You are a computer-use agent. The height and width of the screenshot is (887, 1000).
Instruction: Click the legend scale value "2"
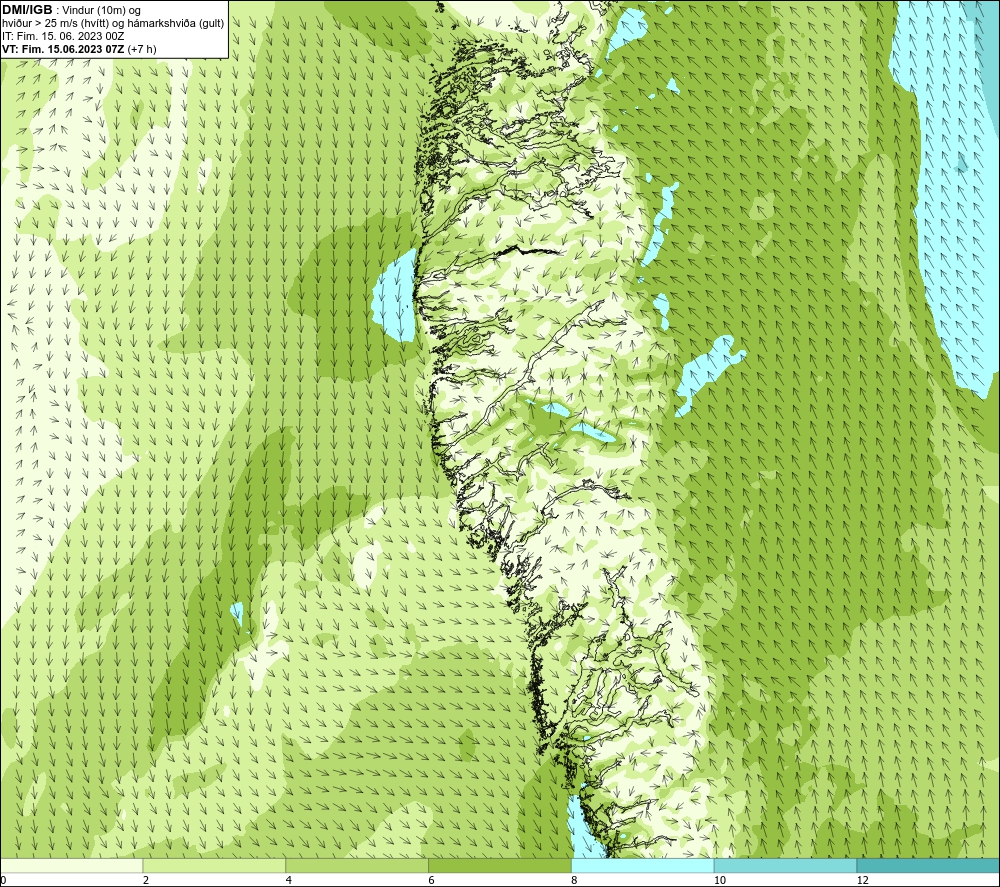coord(146,880)
